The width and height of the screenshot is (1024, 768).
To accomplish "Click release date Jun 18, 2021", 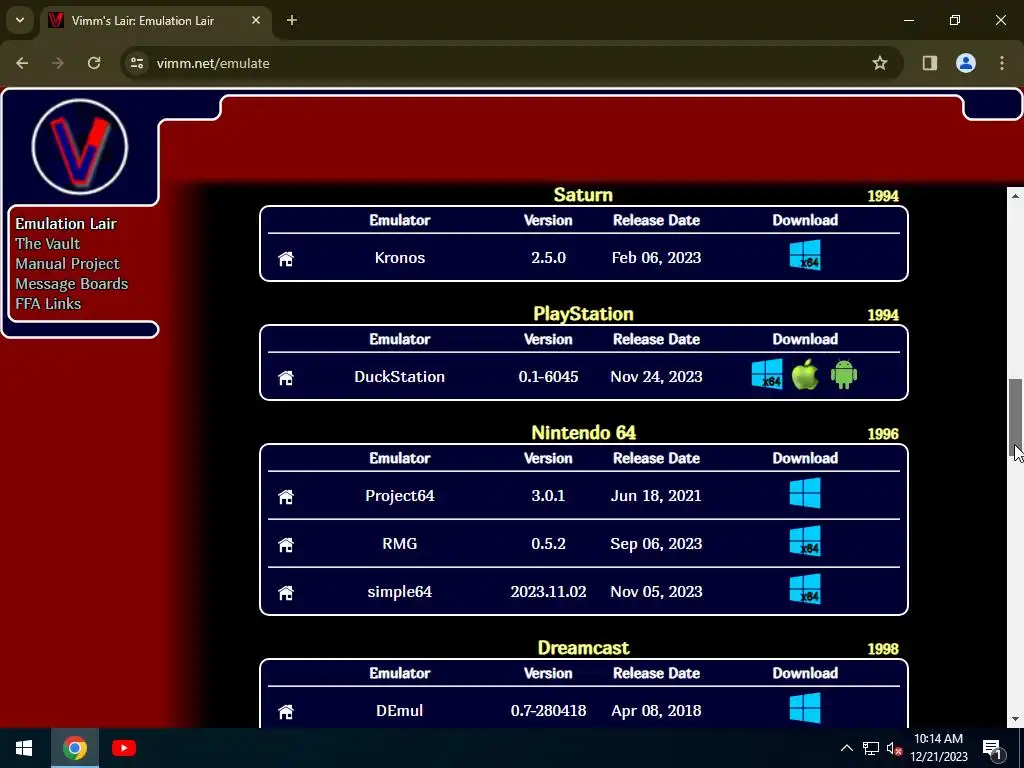I will pyautogui.click(x=656, y=496).
